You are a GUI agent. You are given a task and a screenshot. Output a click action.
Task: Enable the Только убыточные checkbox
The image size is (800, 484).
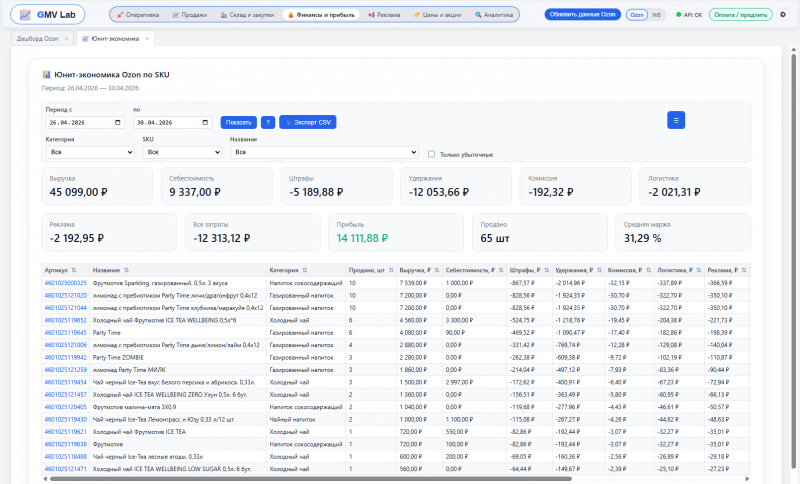432,154
